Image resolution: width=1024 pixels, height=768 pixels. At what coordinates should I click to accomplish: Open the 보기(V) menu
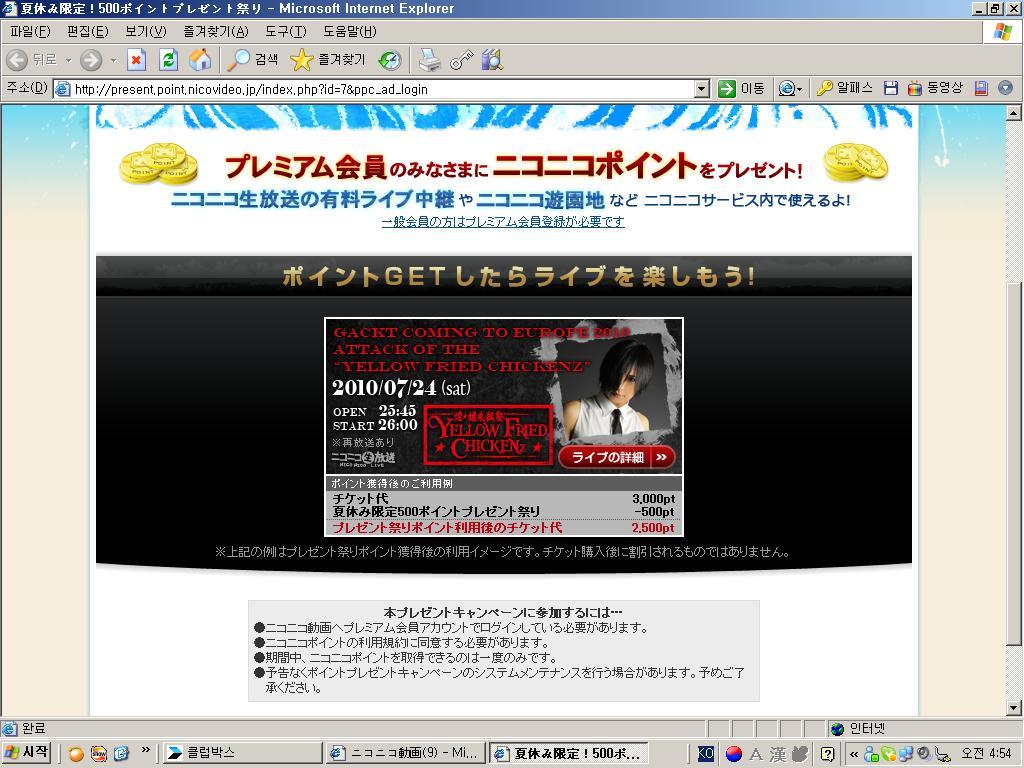click(146, 31)
